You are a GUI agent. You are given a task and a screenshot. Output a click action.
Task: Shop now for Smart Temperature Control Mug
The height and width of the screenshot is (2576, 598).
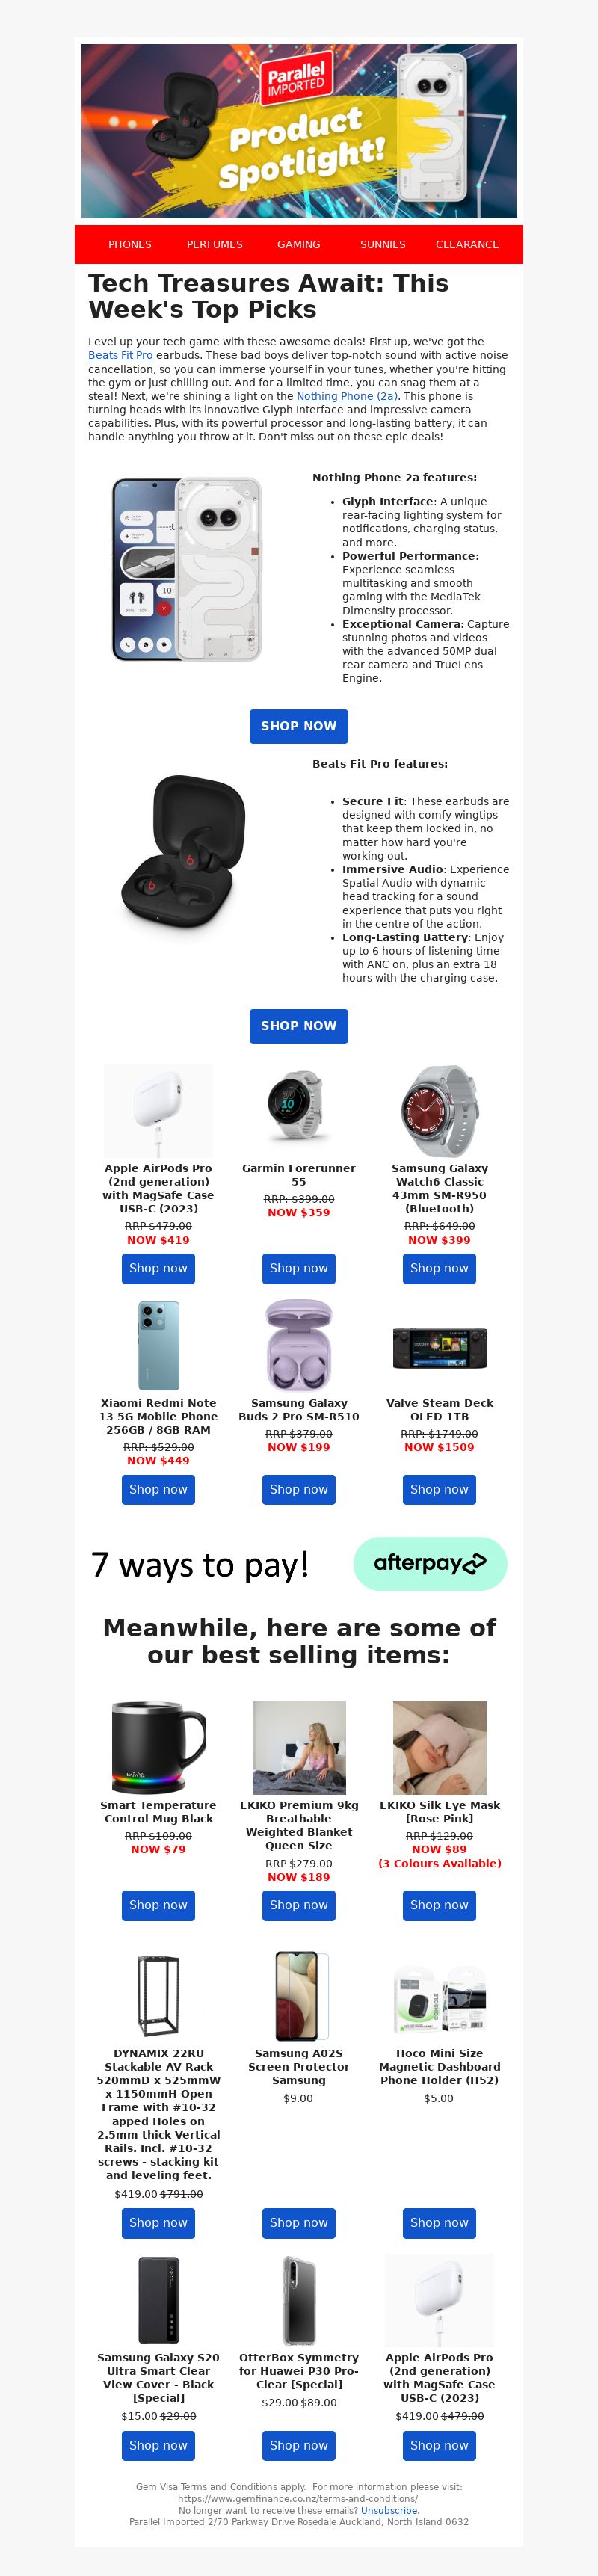(x=158, y=1905)
